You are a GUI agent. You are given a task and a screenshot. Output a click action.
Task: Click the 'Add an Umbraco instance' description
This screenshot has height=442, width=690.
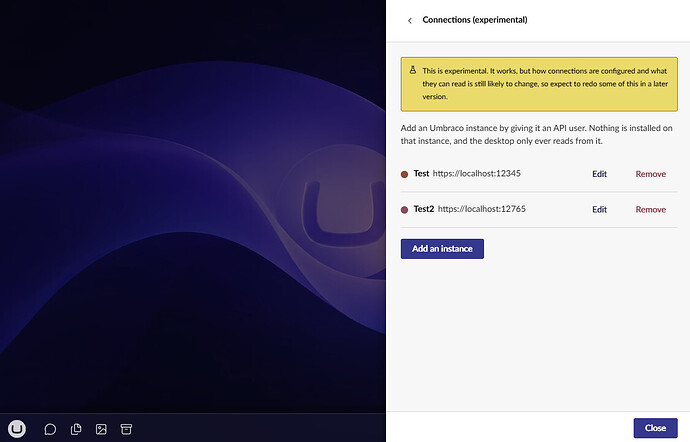[536, 134]
